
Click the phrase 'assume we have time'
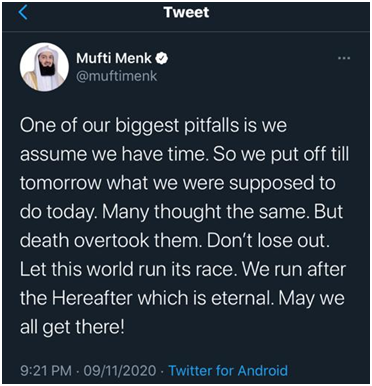[114, 155]
